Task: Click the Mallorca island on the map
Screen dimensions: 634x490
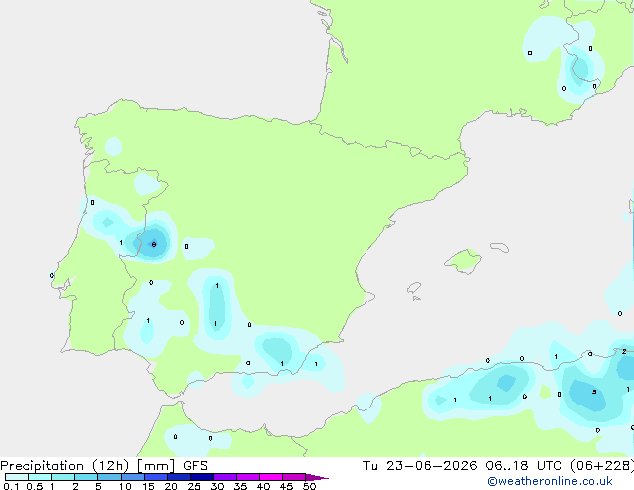Action: (463, 261)
